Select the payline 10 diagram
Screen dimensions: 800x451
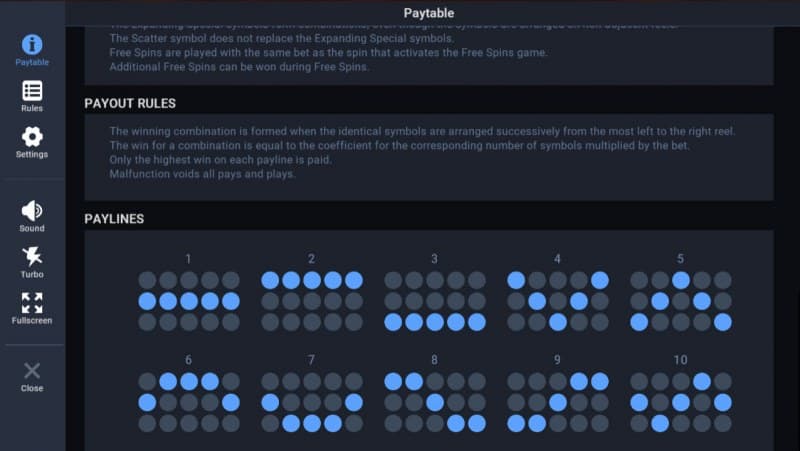(681, 402)
